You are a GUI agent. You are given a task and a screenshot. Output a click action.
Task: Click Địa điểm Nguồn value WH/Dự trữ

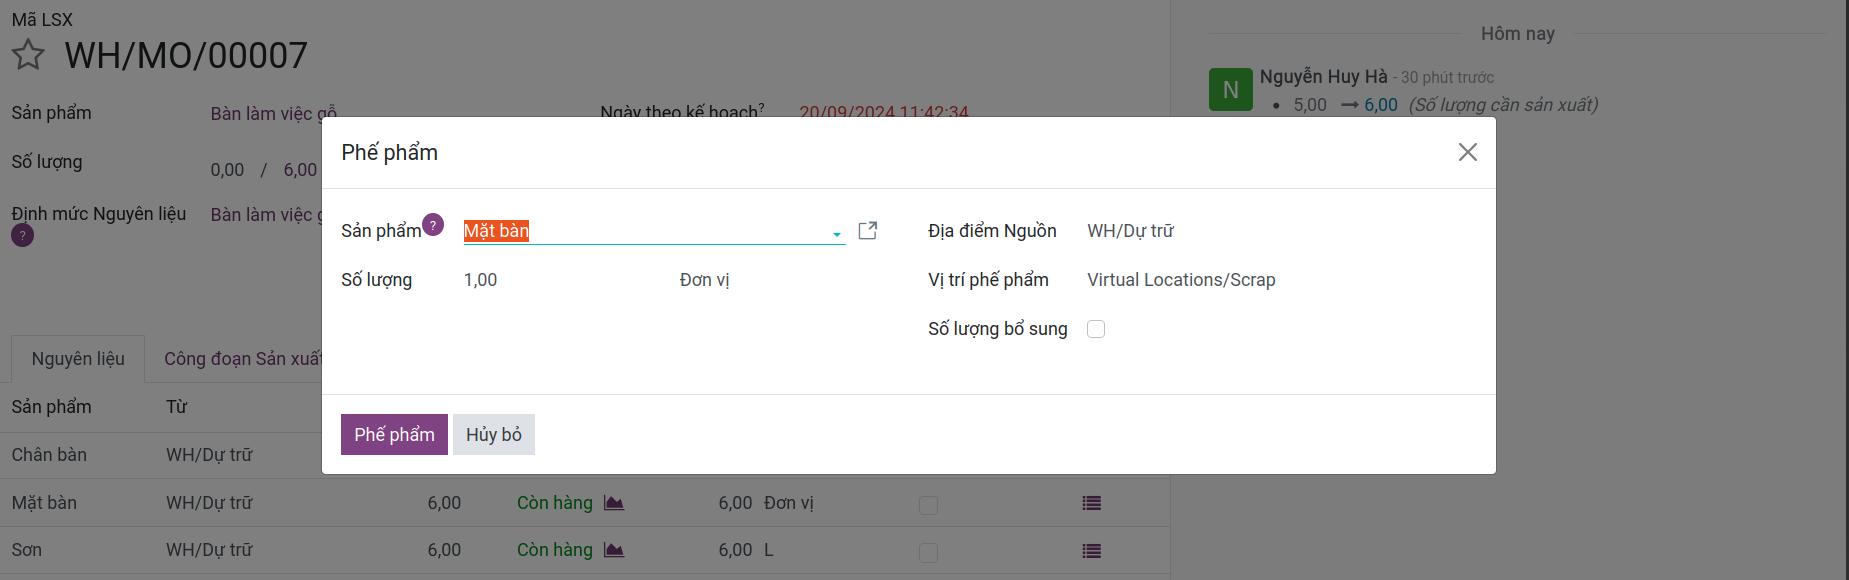[1130, 231]
